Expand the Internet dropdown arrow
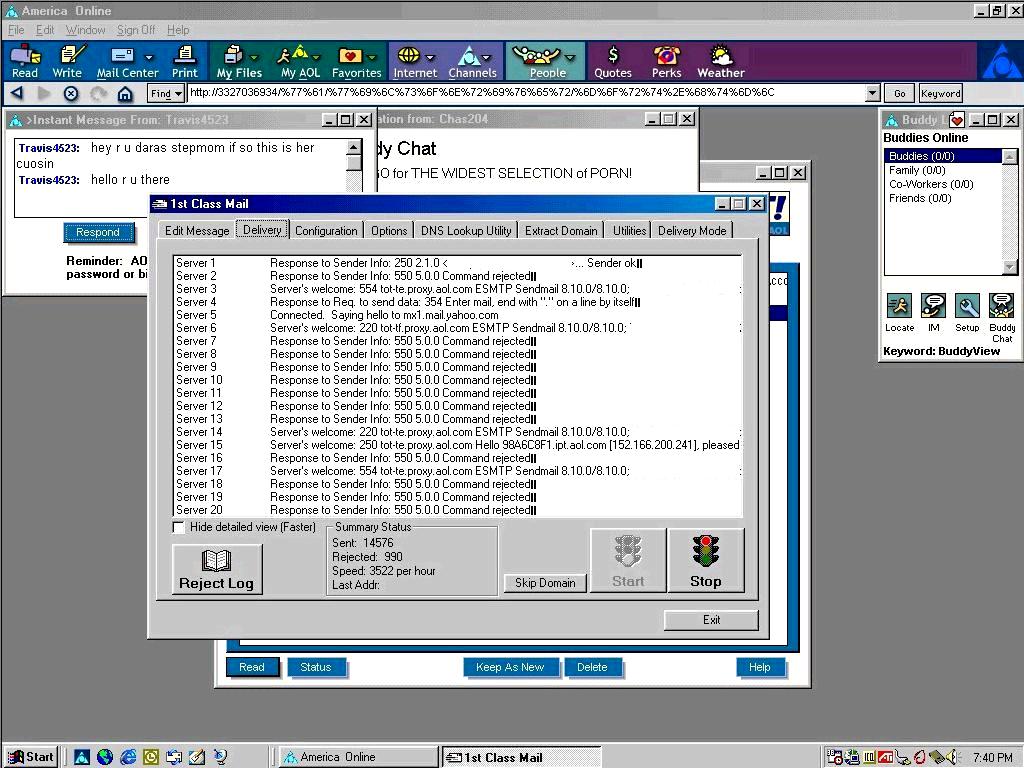 [430, 57]
